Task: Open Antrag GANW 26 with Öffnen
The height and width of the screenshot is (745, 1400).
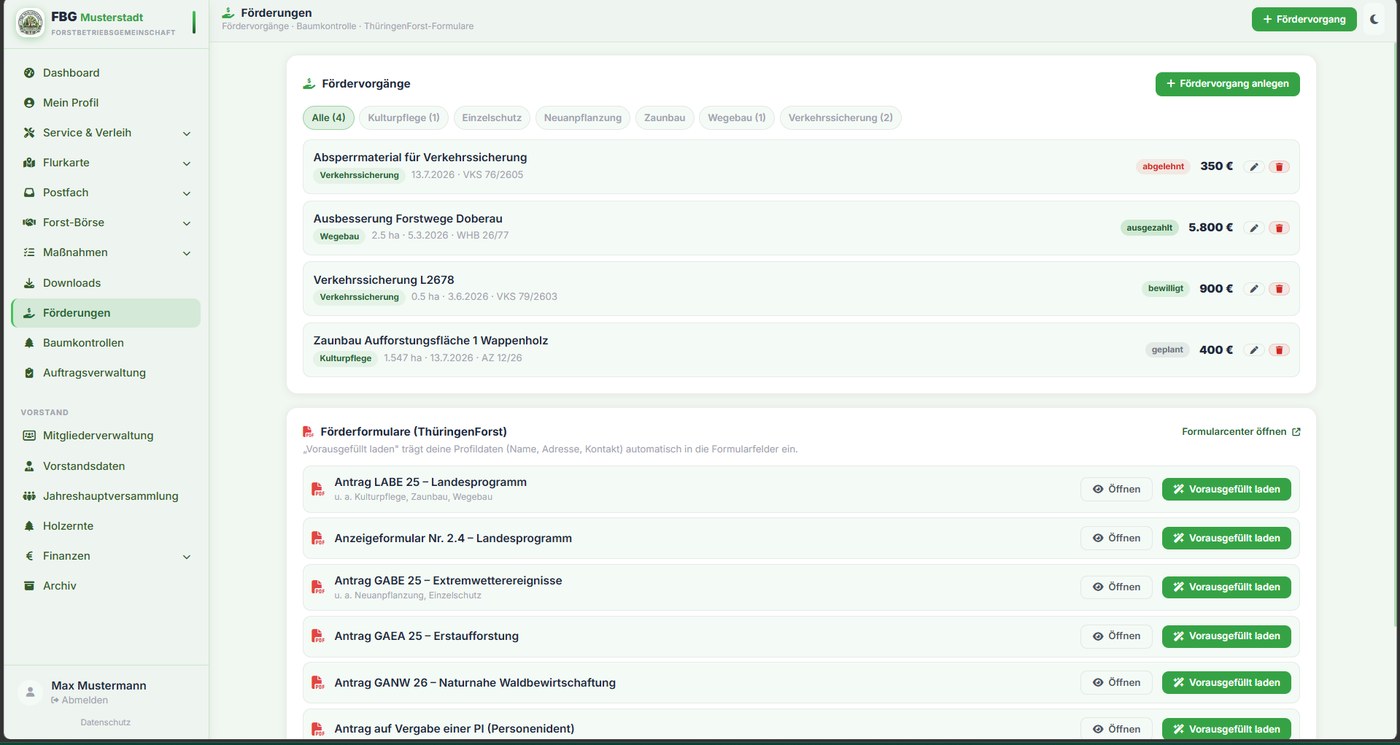Action: tap(1116, 683)
